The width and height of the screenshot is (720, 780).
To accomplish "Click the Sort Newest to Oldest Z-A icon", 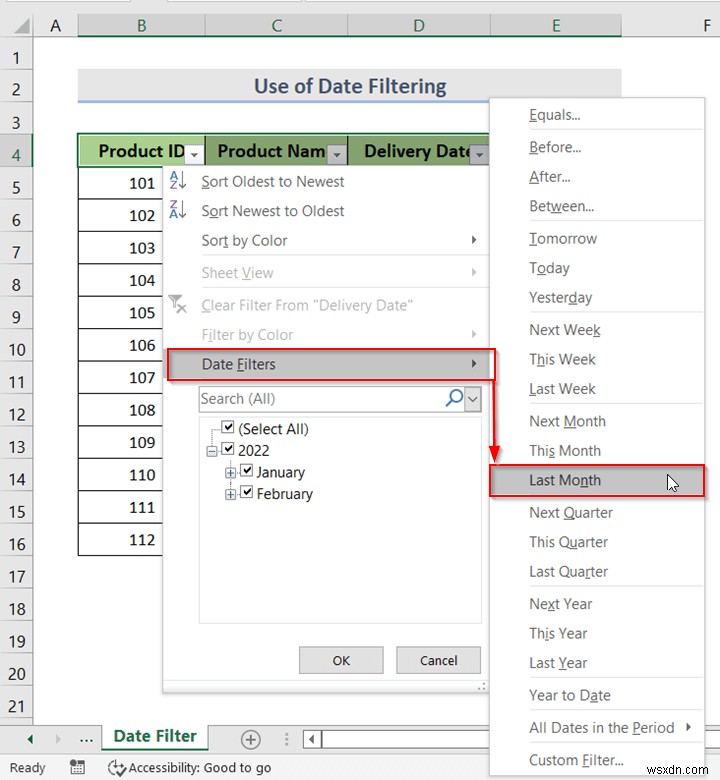I will pyautogui.click(x=178, y=210).
